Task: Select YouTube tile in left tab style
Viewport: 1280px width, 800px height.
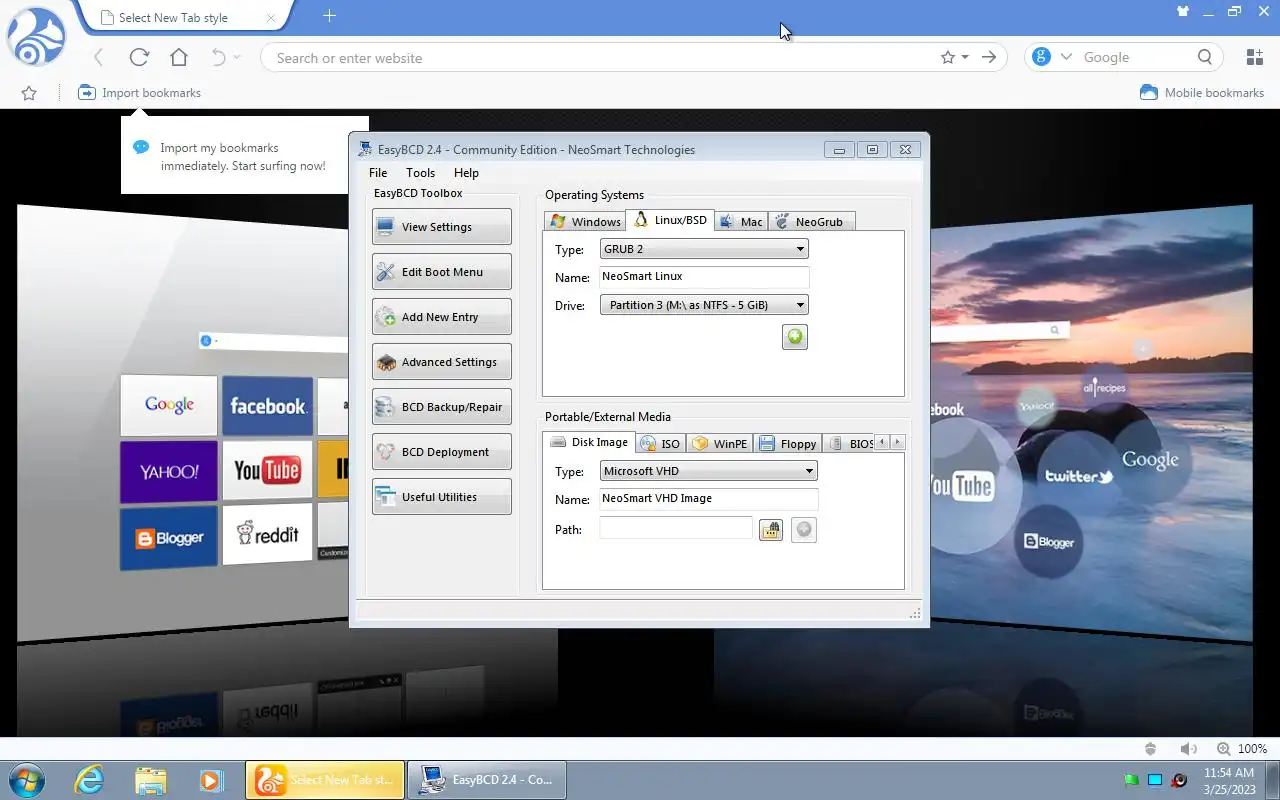Action: (267, 470)
